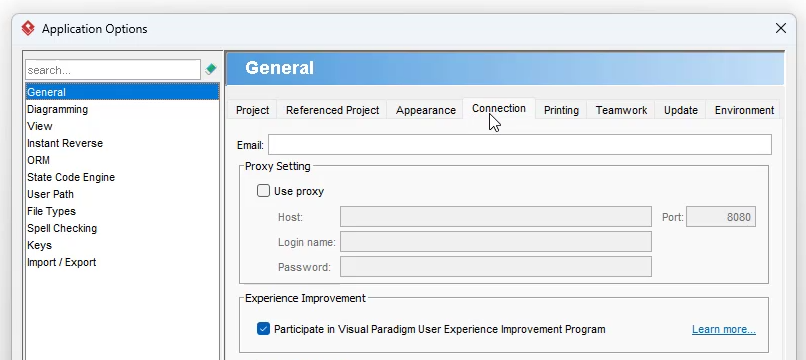806x360 pixels.
Task: Click the proxy Login name field
Action: 496,242
